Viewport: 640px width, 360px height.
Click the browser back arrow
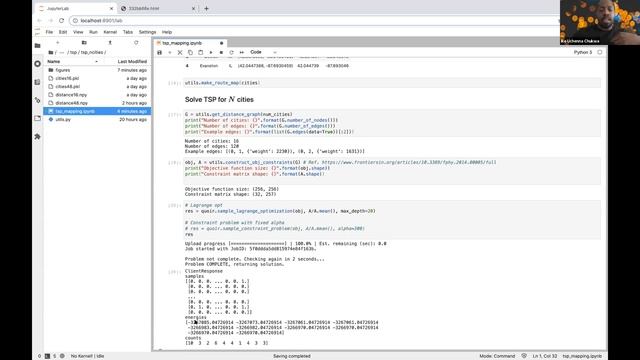pos(40,20)
